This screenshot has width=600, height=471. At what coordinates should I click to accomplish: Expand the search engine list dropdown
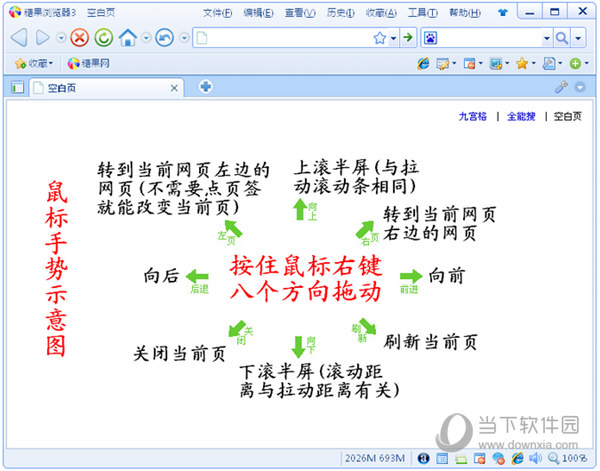point(547,38)
